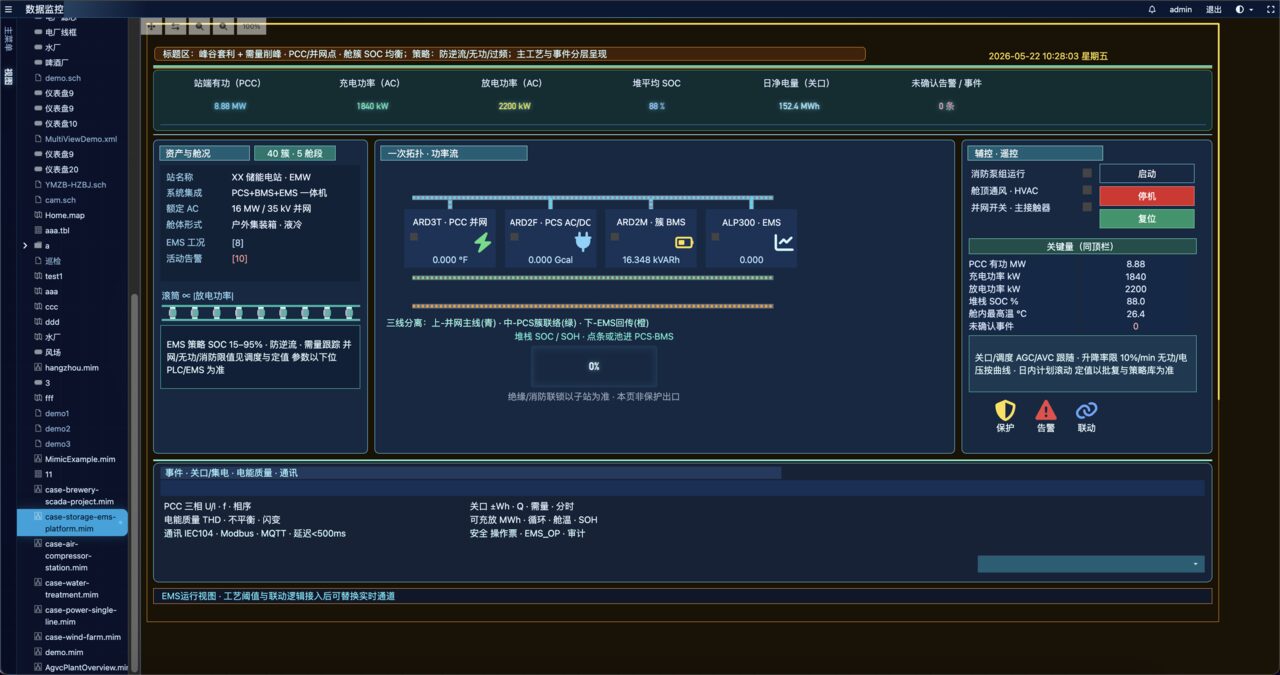Toggle the 舱顶通风 · HVAC checkbox

pyautogui.click(x=1087, y=190)
